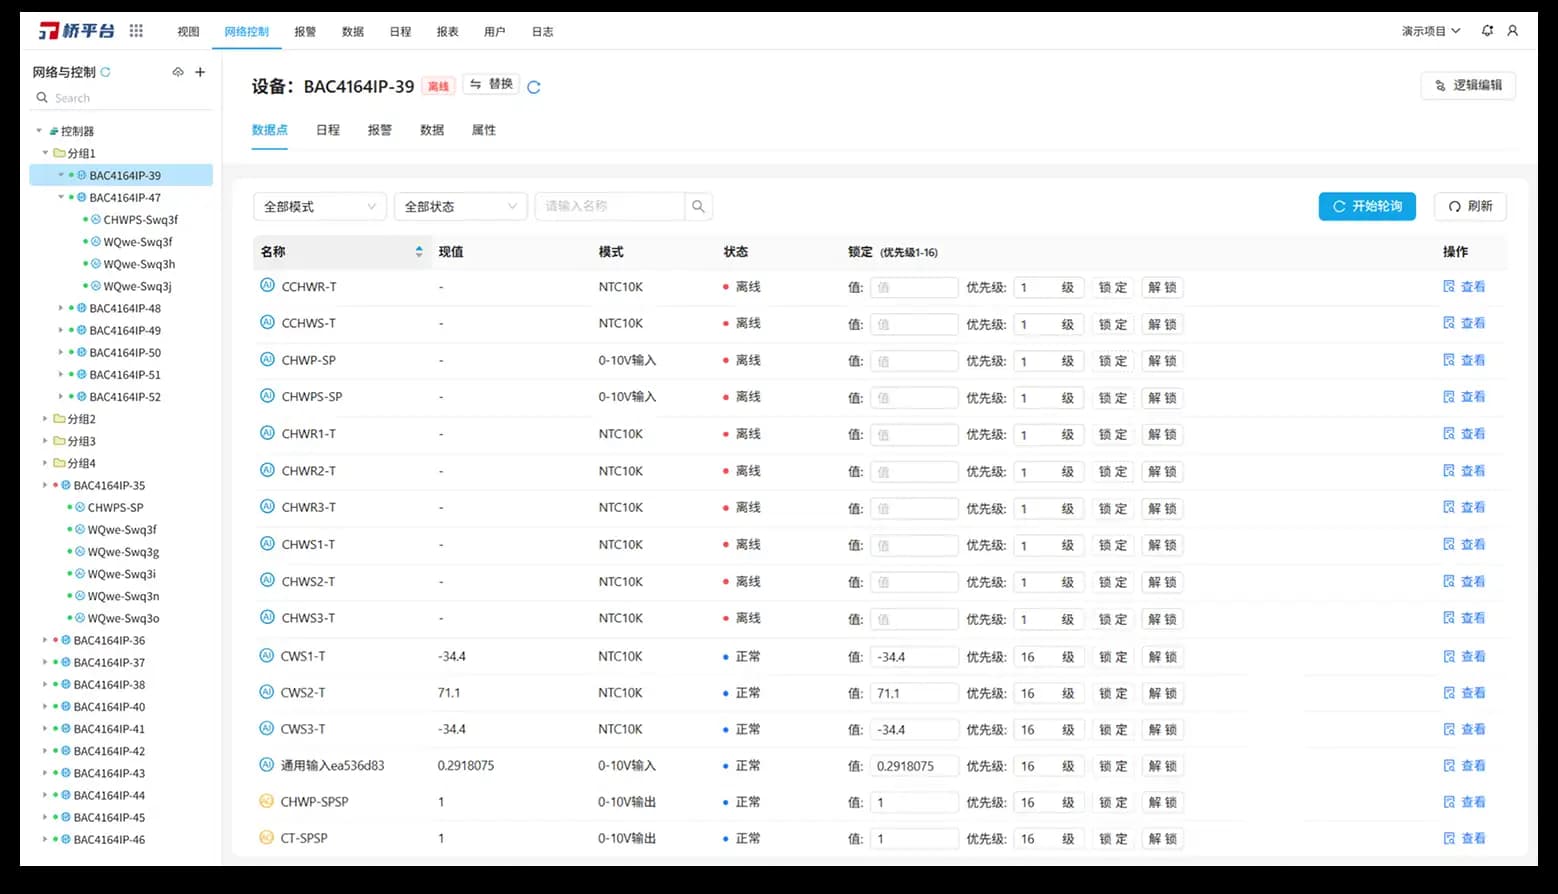
Task: Switch to the 数据点 tab
Action: pos(270,130)
